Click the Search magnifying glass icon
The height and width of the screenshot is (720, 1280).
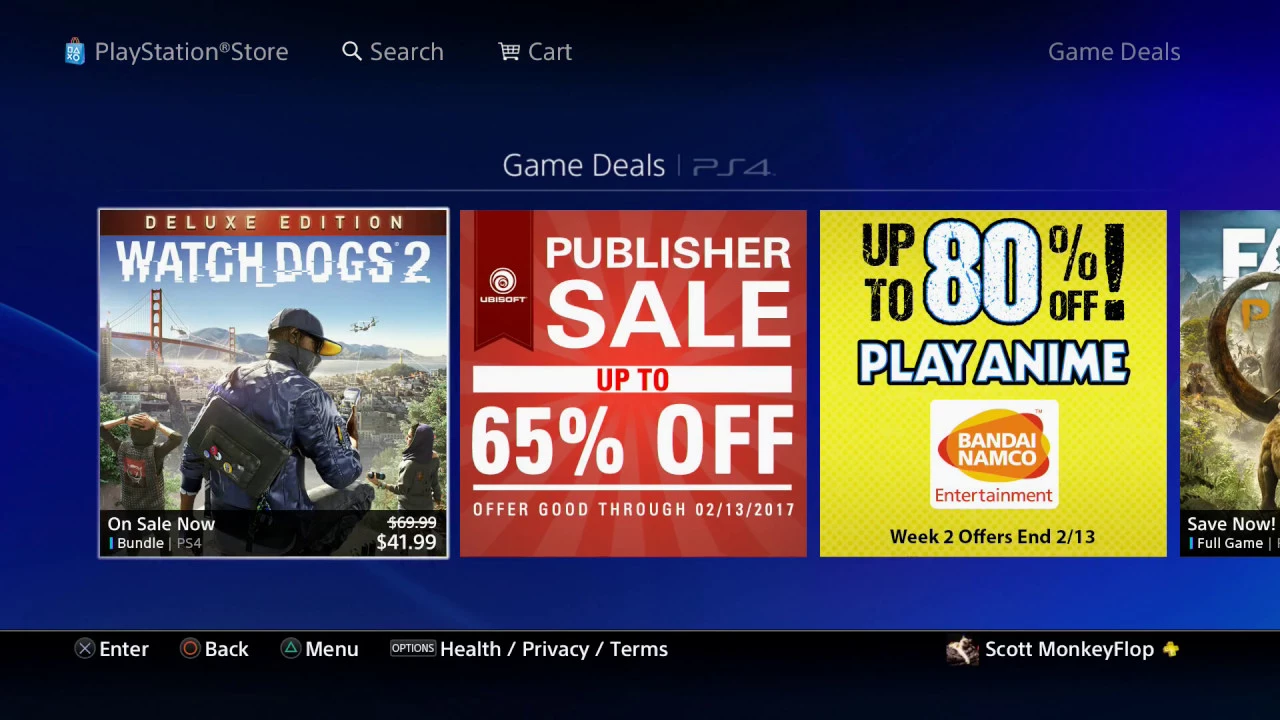(352, 51)
